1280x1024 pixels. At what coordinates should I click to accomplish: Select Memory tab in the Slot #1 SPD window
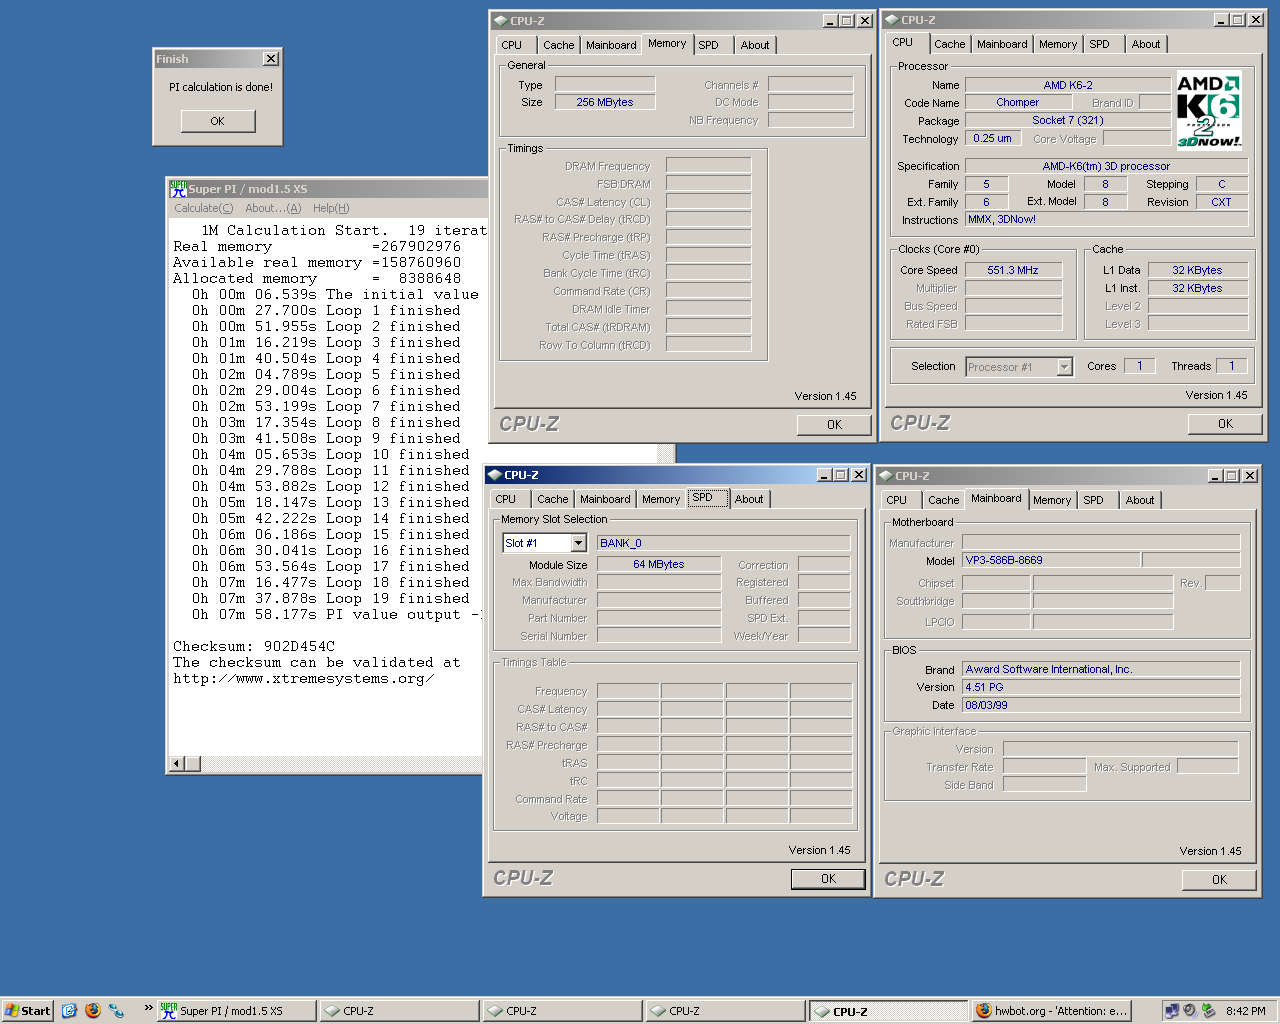click(x=661, y=499)
